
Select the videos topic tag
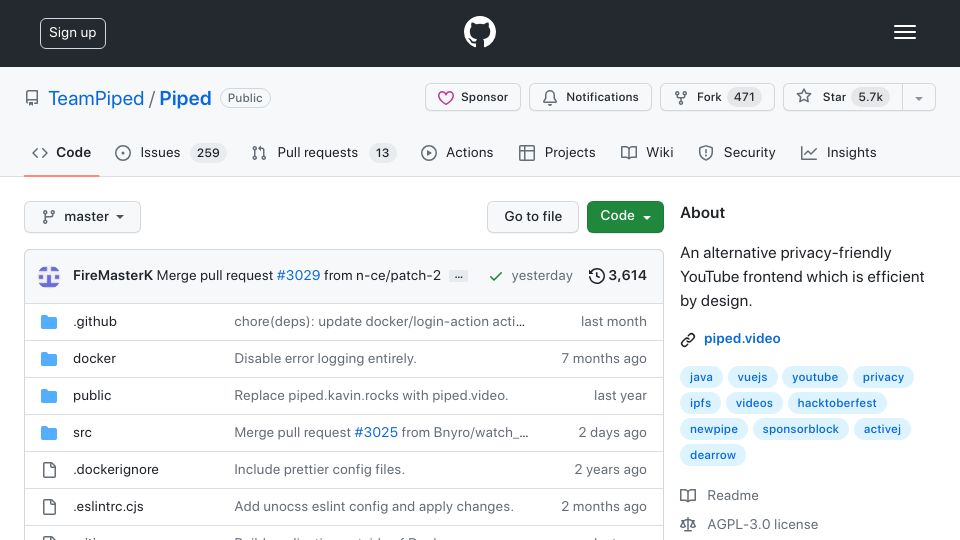pyautogui.click(x=754, y=403)
